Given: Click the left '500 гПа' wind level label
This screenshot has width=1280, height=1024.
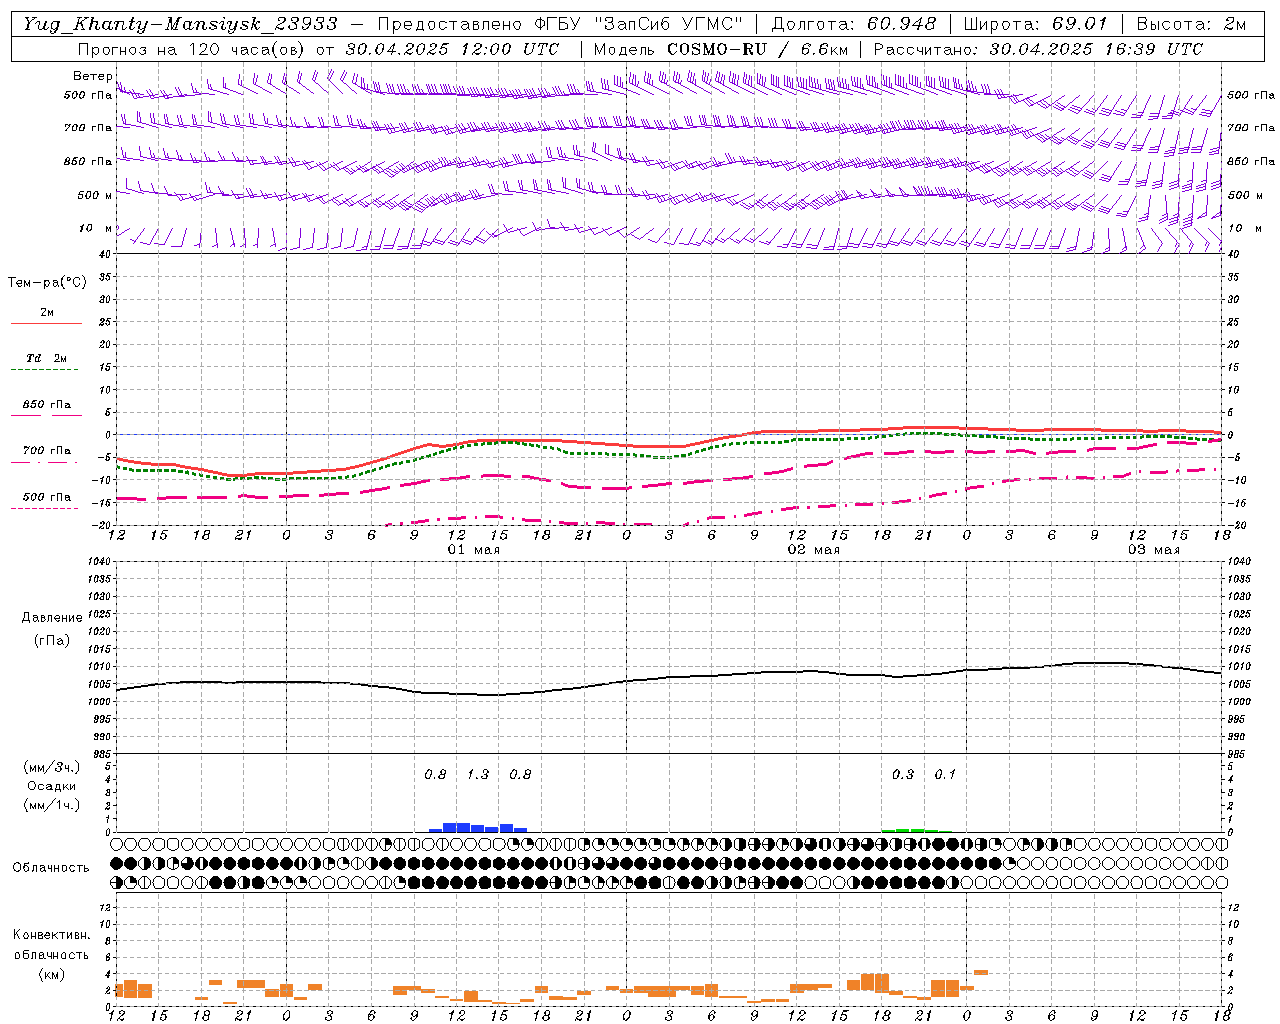Looking at the screenshot, I should pyautogui.click(x=88, y=95).
